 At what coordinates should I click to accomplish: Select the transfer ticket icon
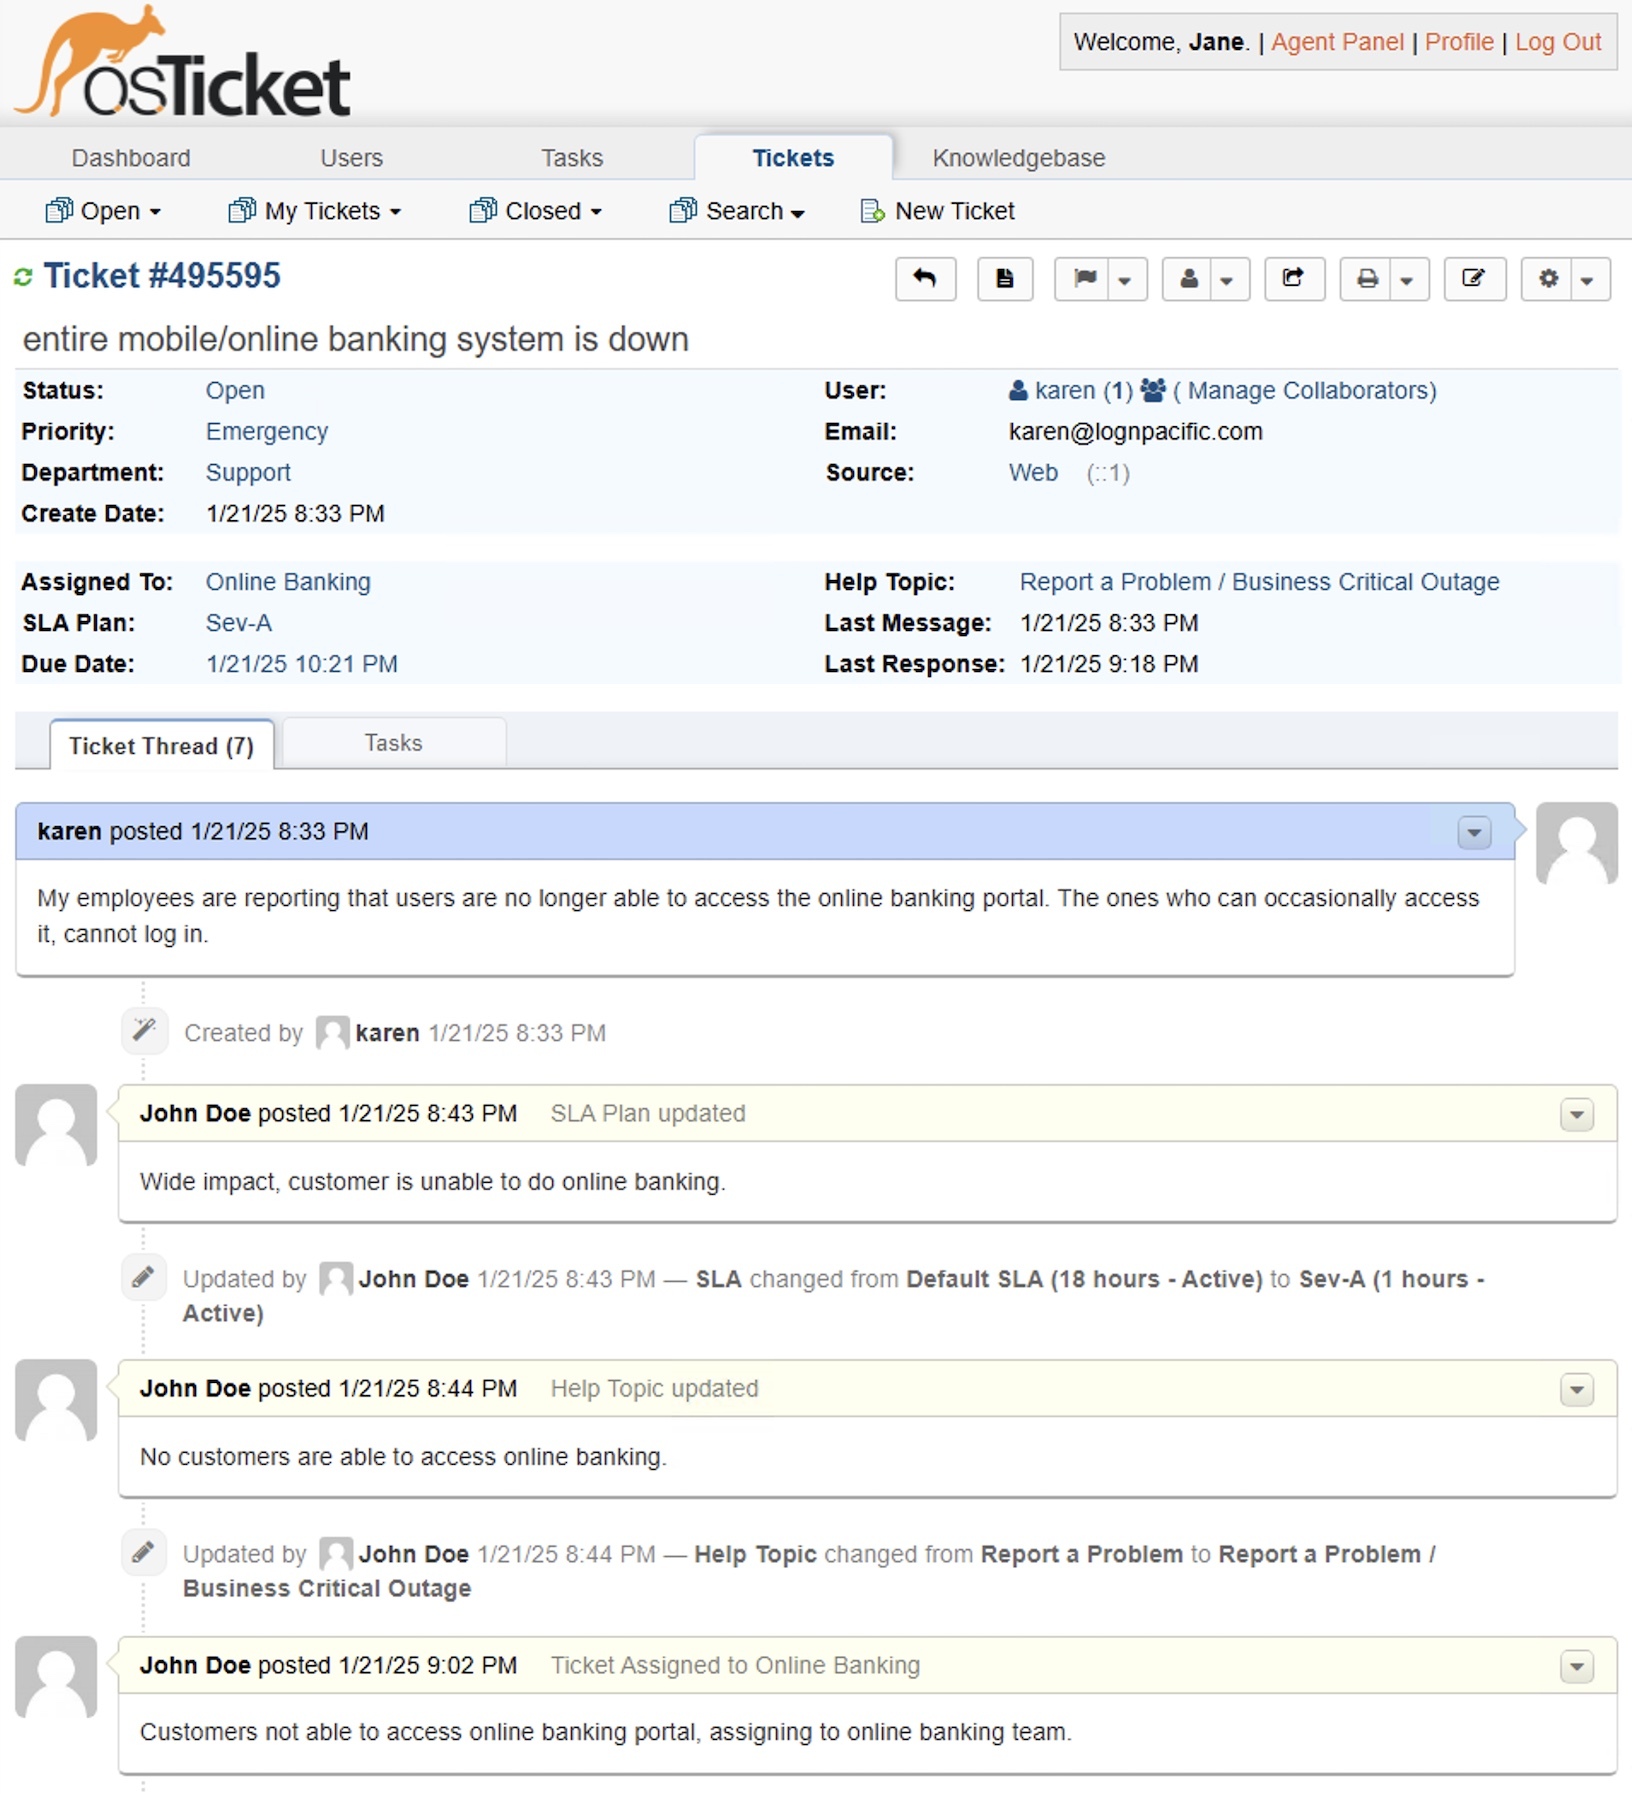click(x=1294, y=279)
